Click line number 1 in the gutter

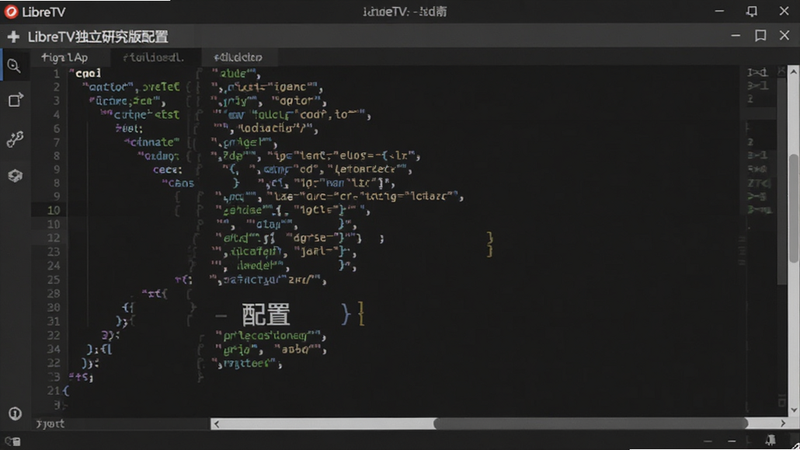[57, 73]
